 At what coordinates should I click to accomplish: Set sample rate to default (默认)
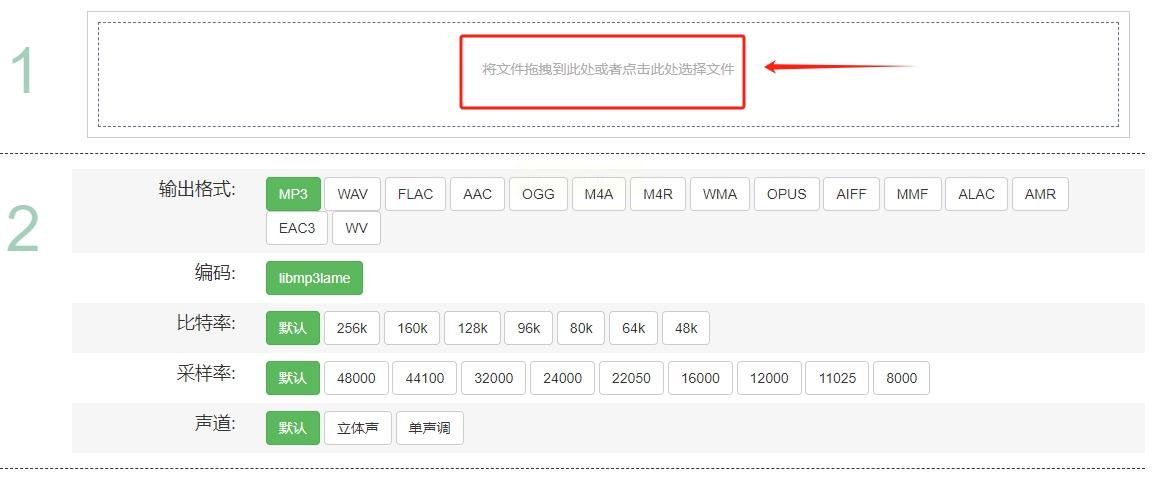click(x=293, y=378)
